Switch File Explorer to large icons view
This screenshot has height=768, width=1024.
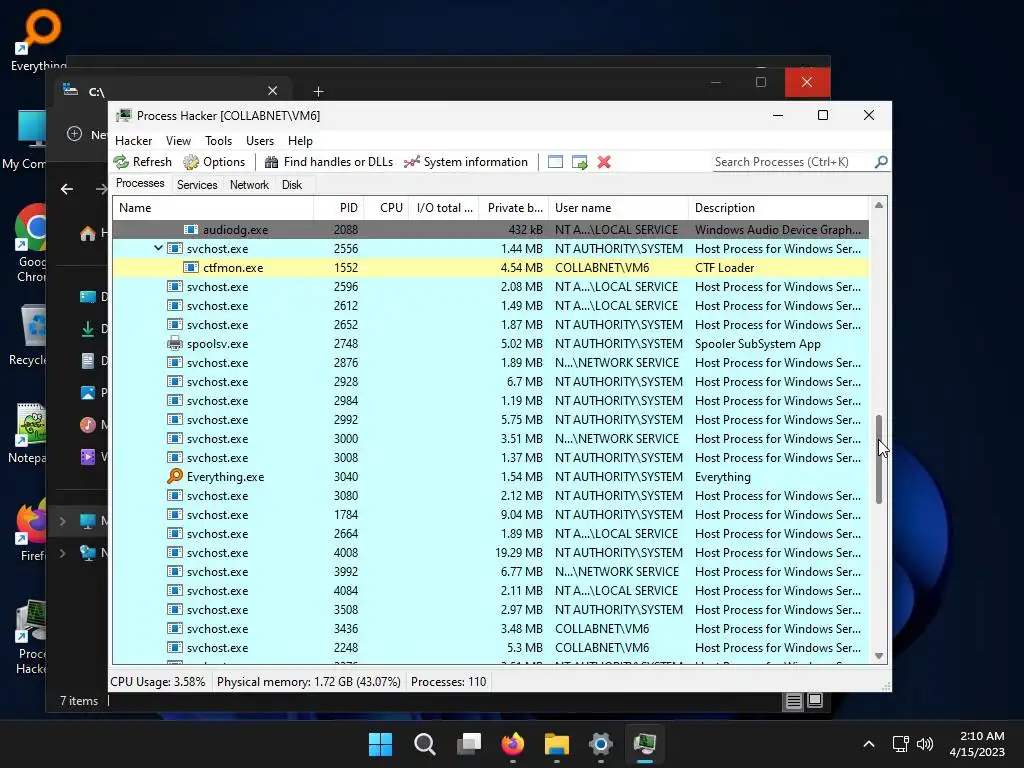click(x=815, y=701)
